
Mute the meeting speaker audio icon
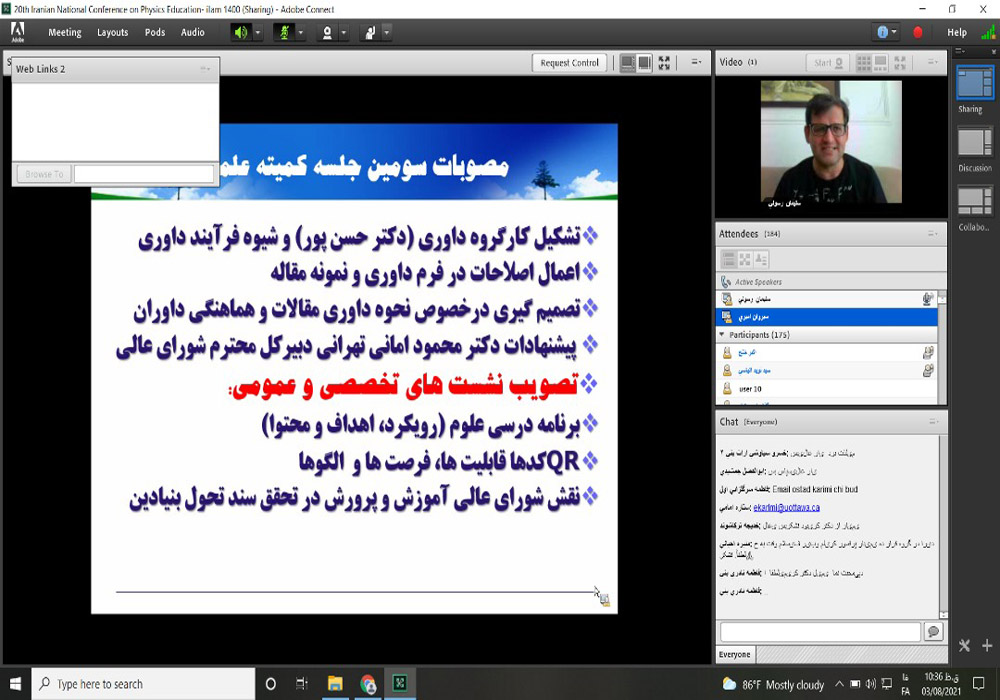[241, 32]
